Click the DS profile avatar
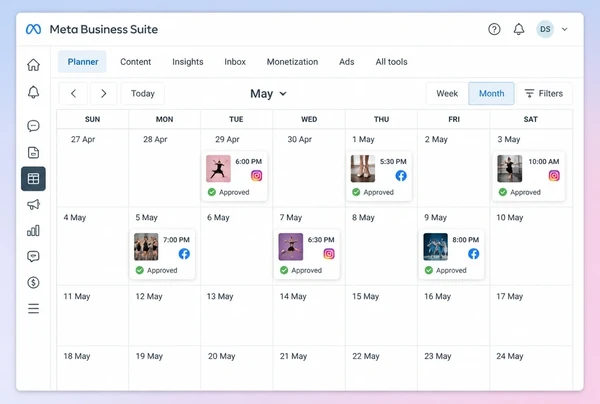Screen dimensions: 600x404 point(545,29)
